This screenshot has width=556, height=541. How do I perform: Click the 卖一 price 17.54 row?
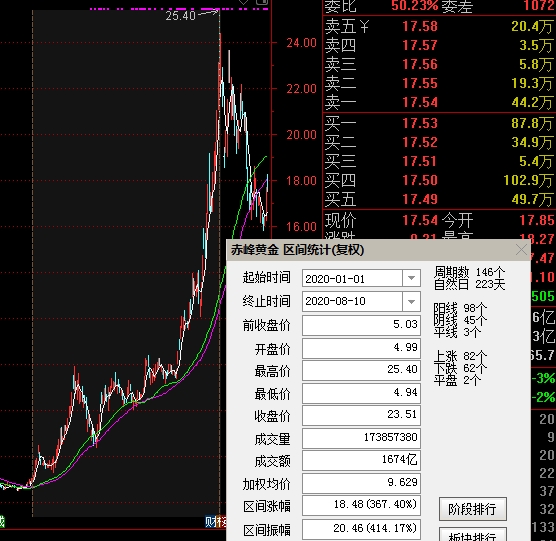click(x=439, y=102)
